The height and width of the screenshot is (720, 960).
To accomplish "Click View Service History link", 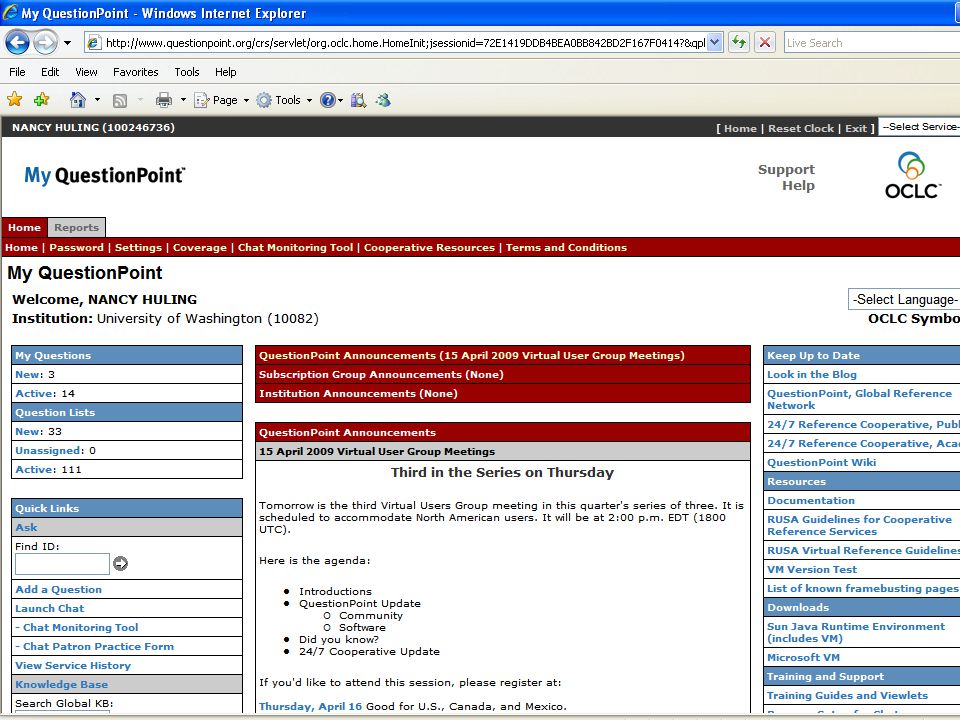I will pos(73,666).
